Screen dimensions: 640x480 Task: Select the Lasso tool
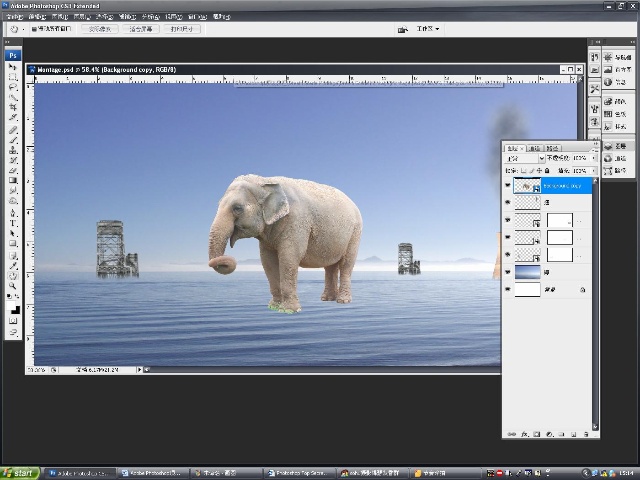tap(13, 87)
